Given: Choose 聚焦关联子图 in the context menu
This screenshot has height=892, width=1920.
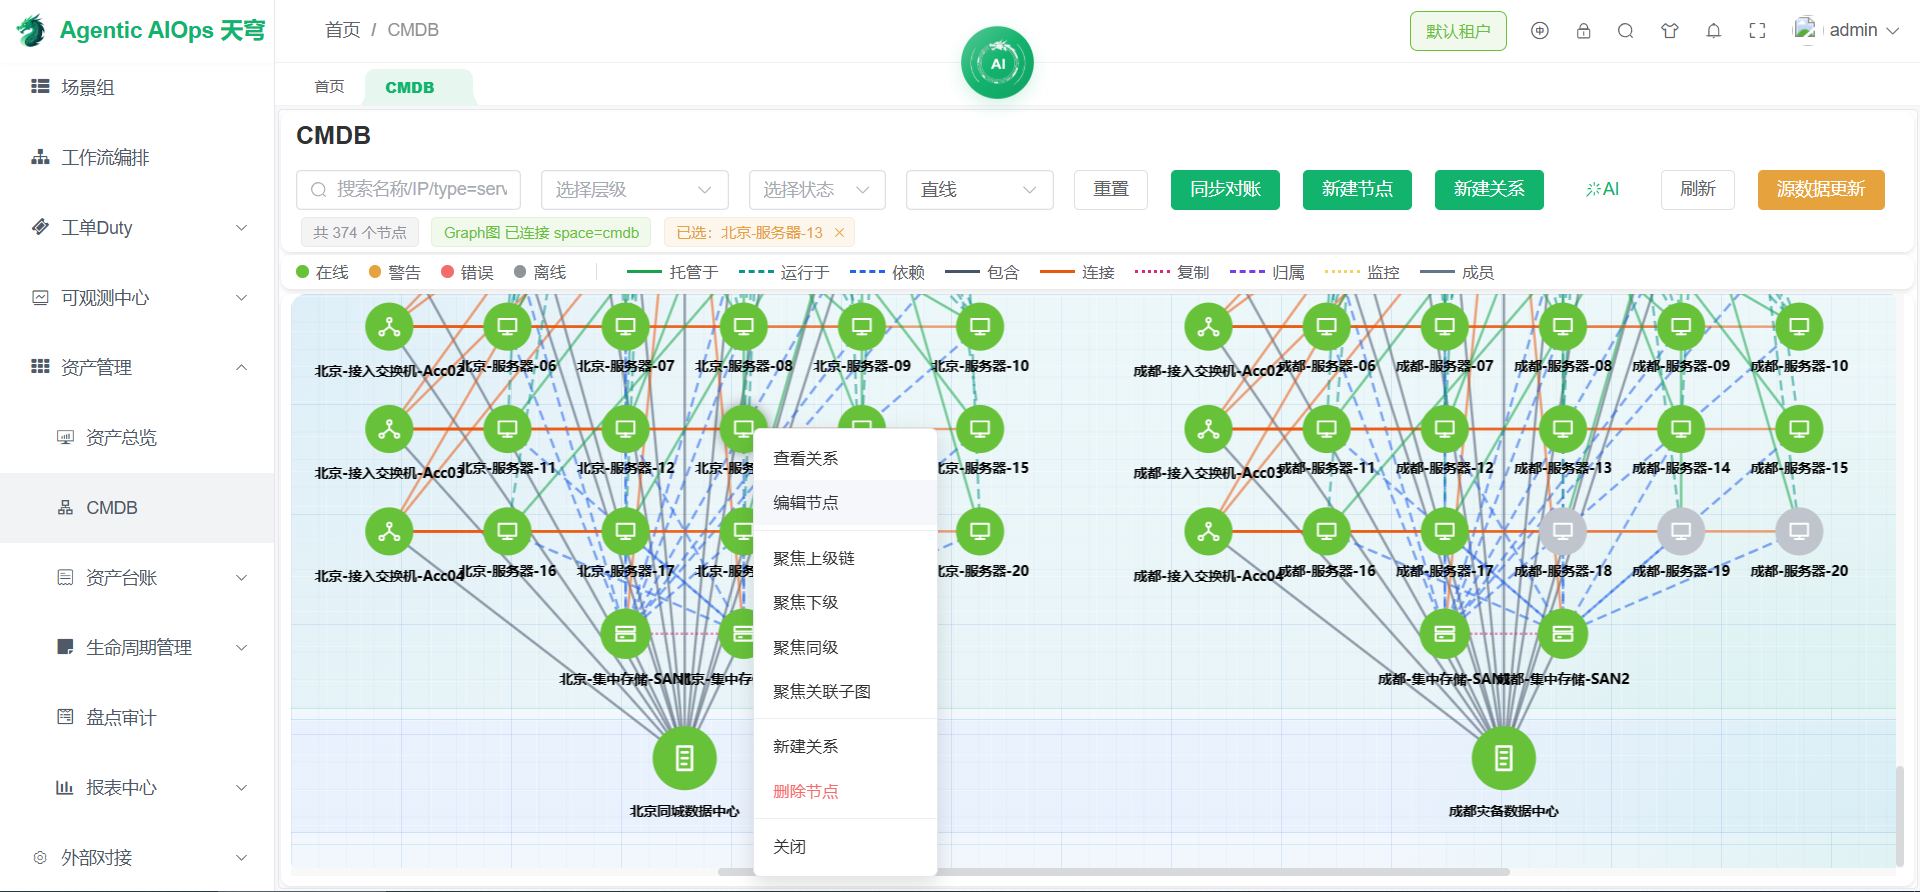Looking at the screenshot, I should [x=845, y=691].
